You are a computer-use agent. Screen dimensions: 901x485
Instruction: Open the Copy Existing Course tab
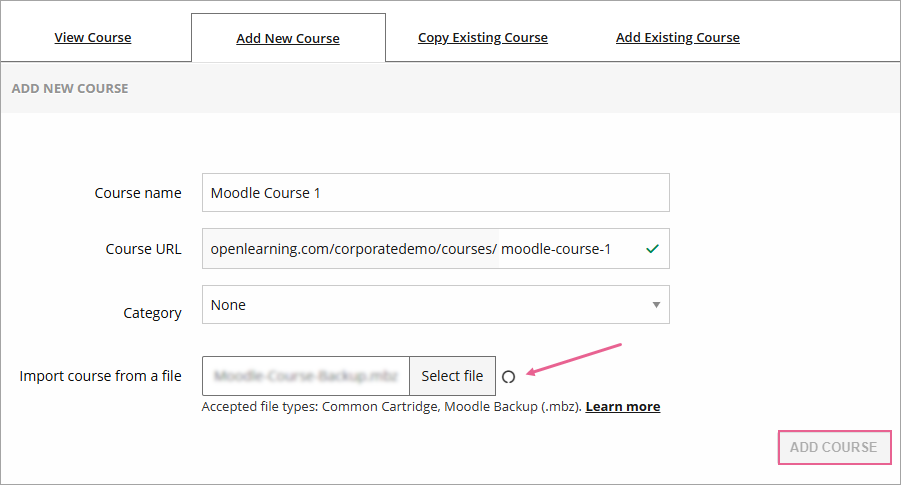coord(483,38)
